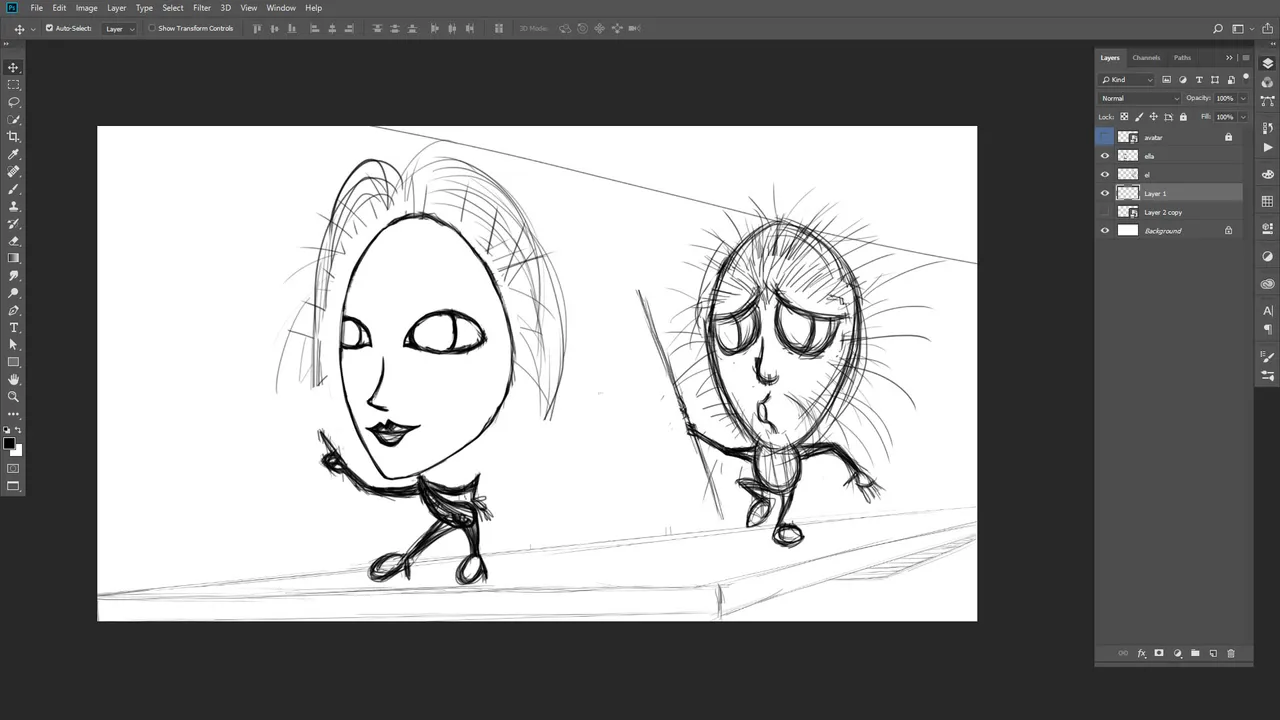Click the Delete layer trash icon
The width and height of the screenshot is (1280, 720).
[1231, 653]
